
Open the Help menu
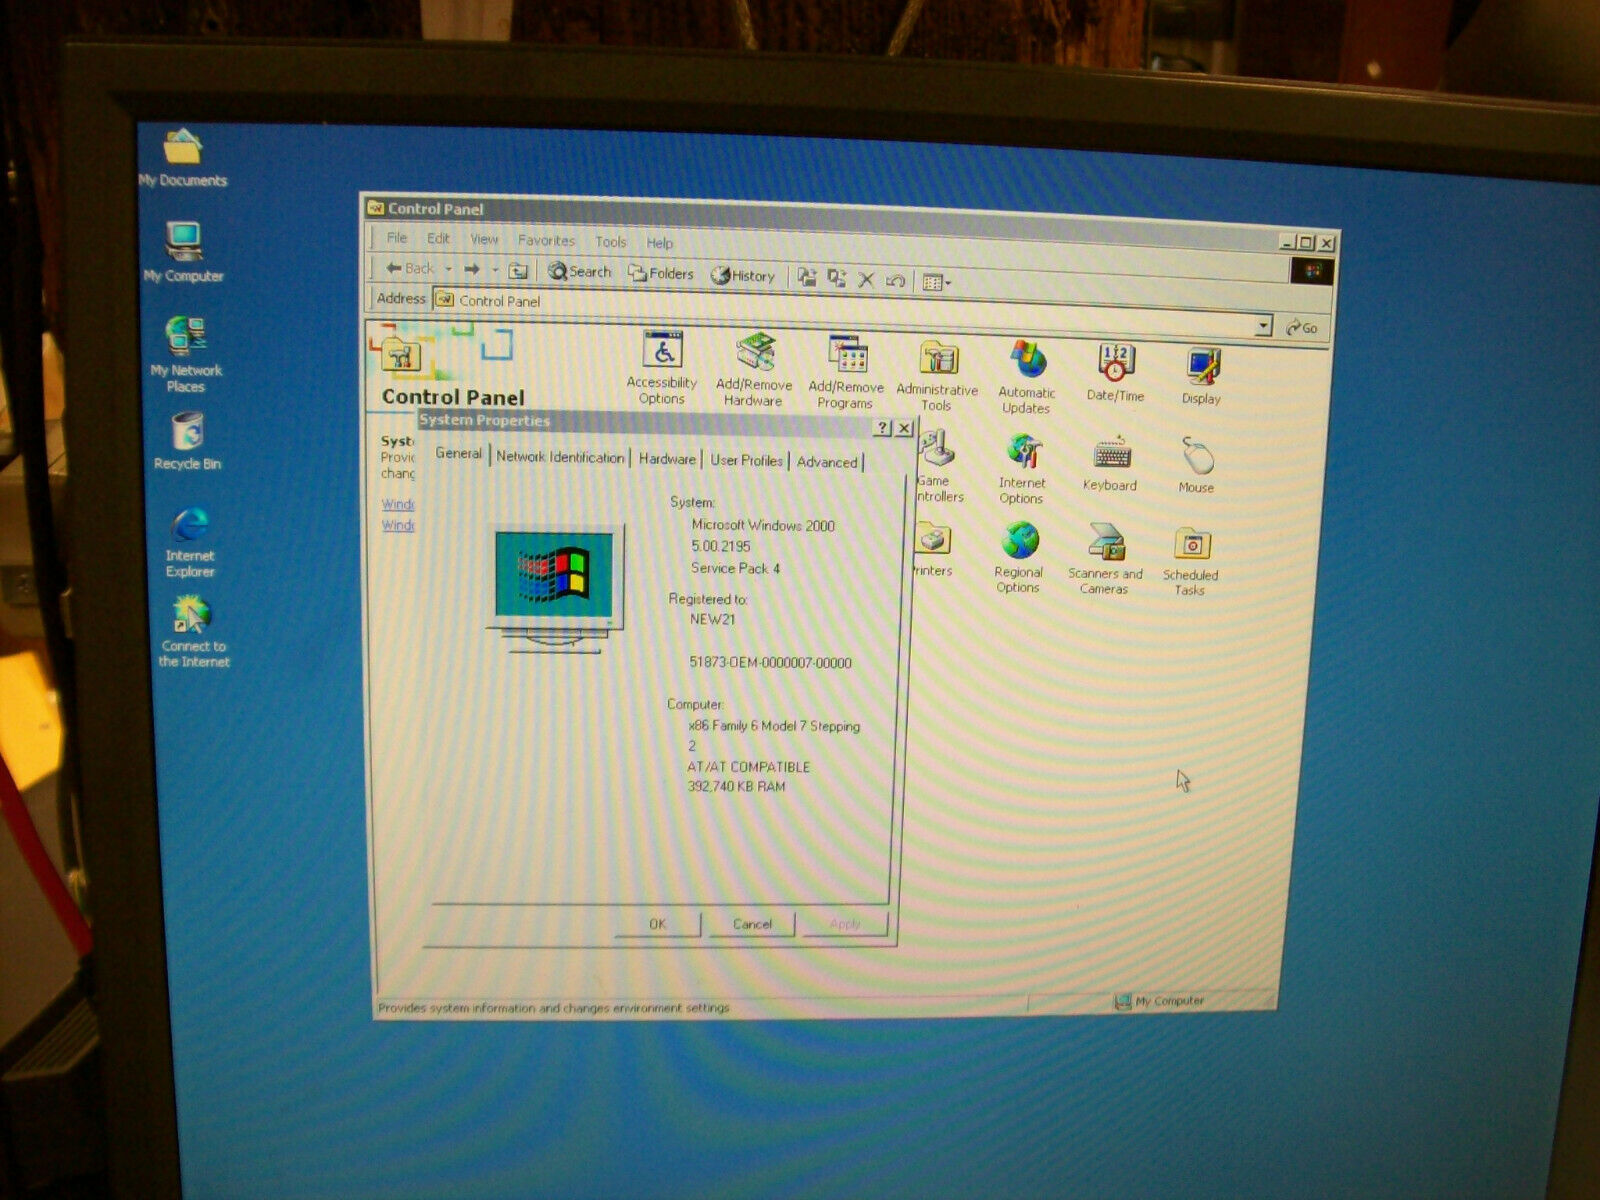(659, 242)
